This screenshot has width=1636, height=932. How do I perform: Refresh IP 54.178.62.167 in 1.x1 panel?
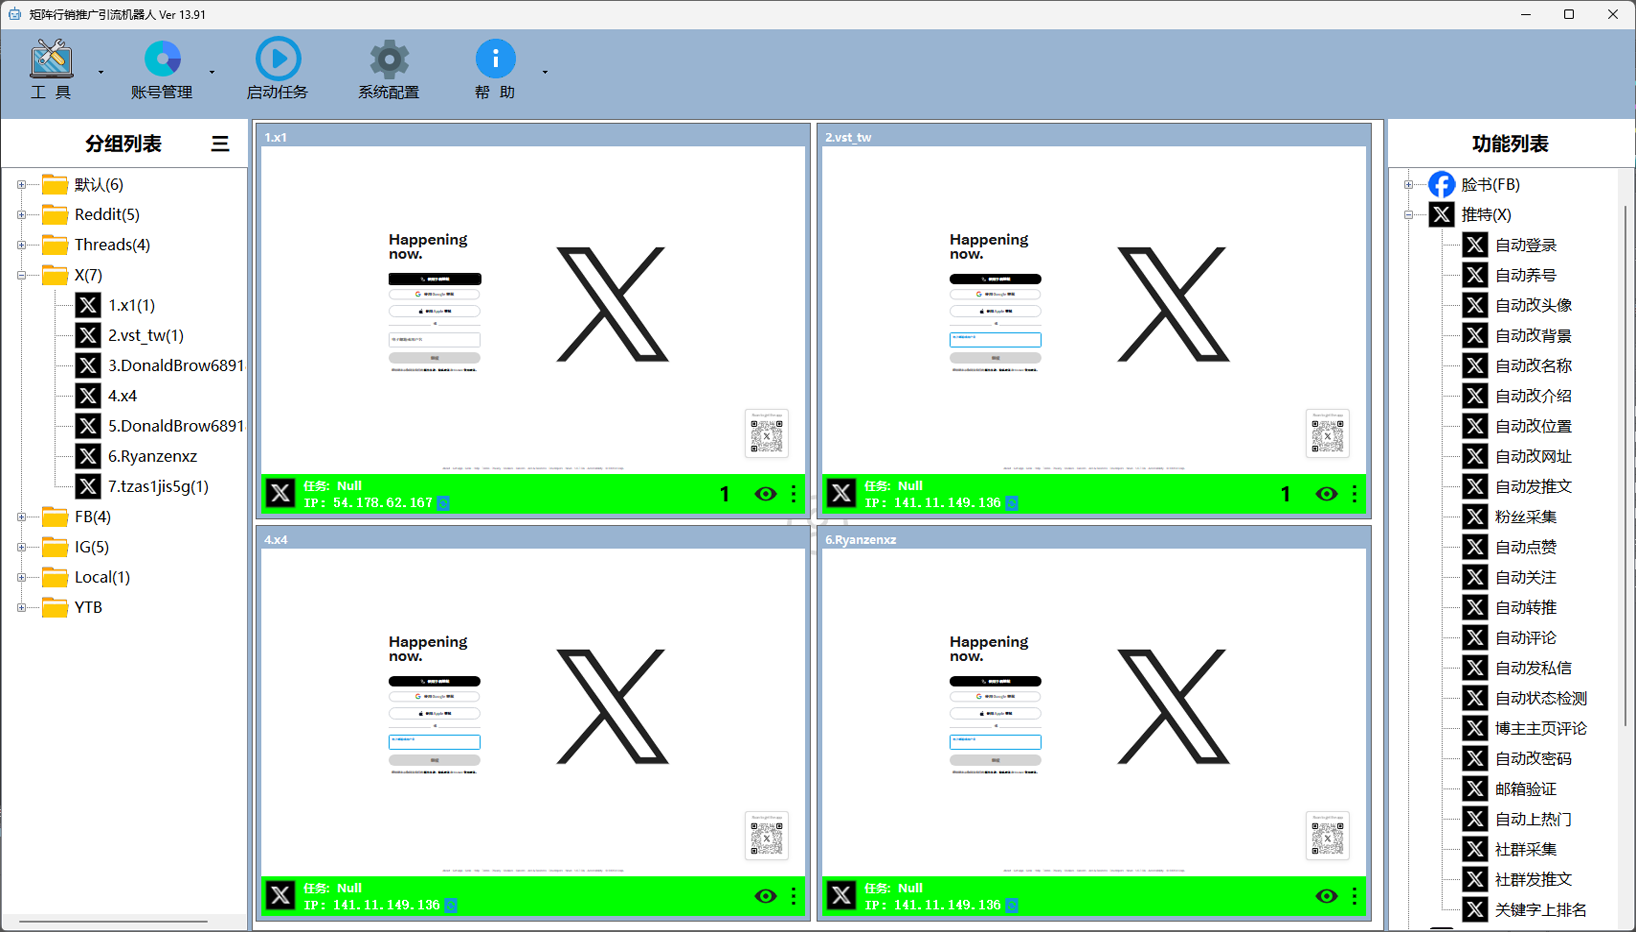point(443,503)
